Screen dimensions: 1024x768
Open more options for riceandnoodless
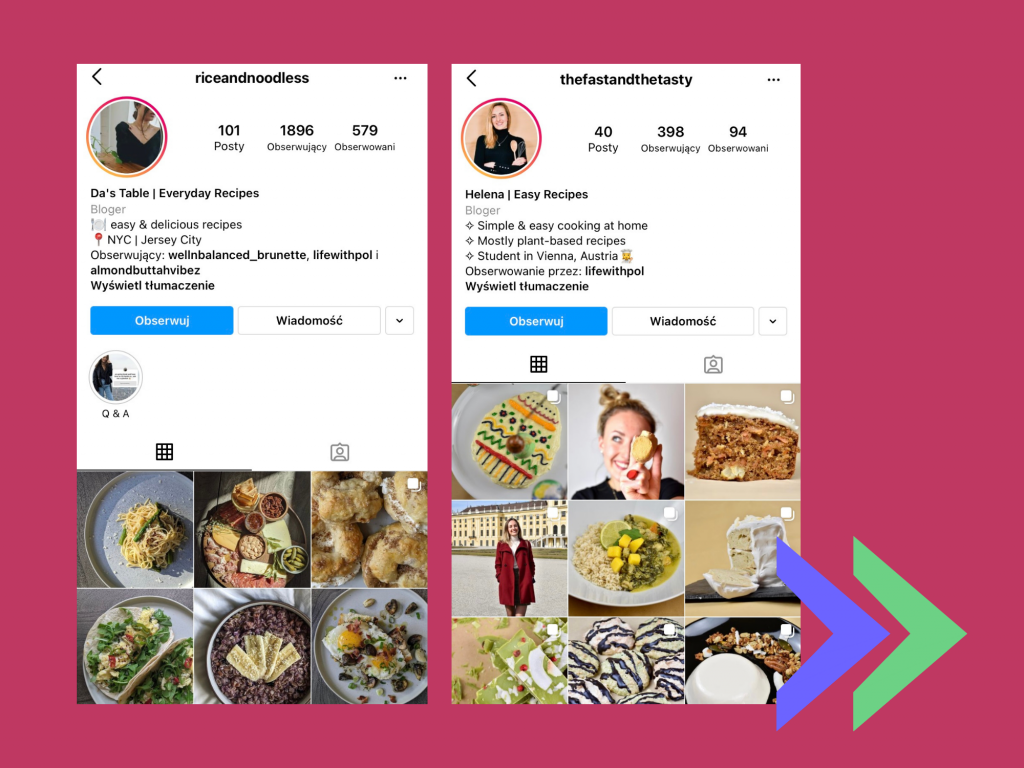pos(400,78)
